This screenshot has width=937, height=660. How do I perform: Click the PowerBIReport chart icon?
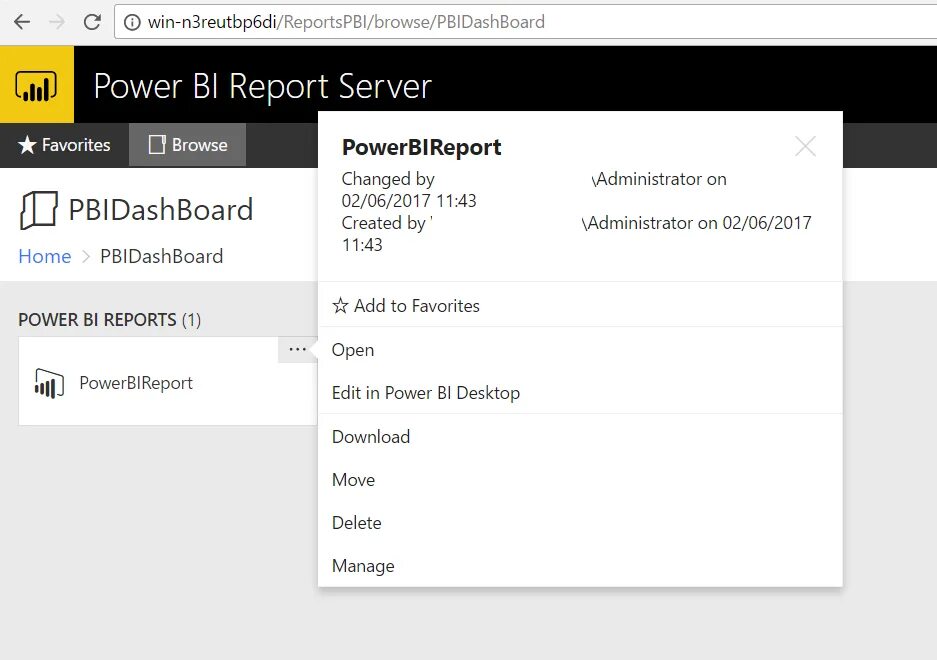tap(49, 383)
